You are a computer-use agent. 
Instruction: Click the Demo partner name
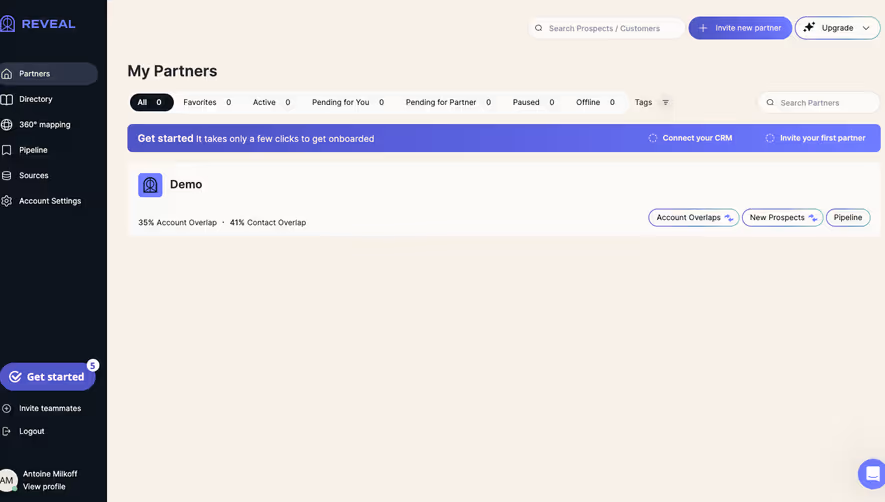tap(186, 185)
